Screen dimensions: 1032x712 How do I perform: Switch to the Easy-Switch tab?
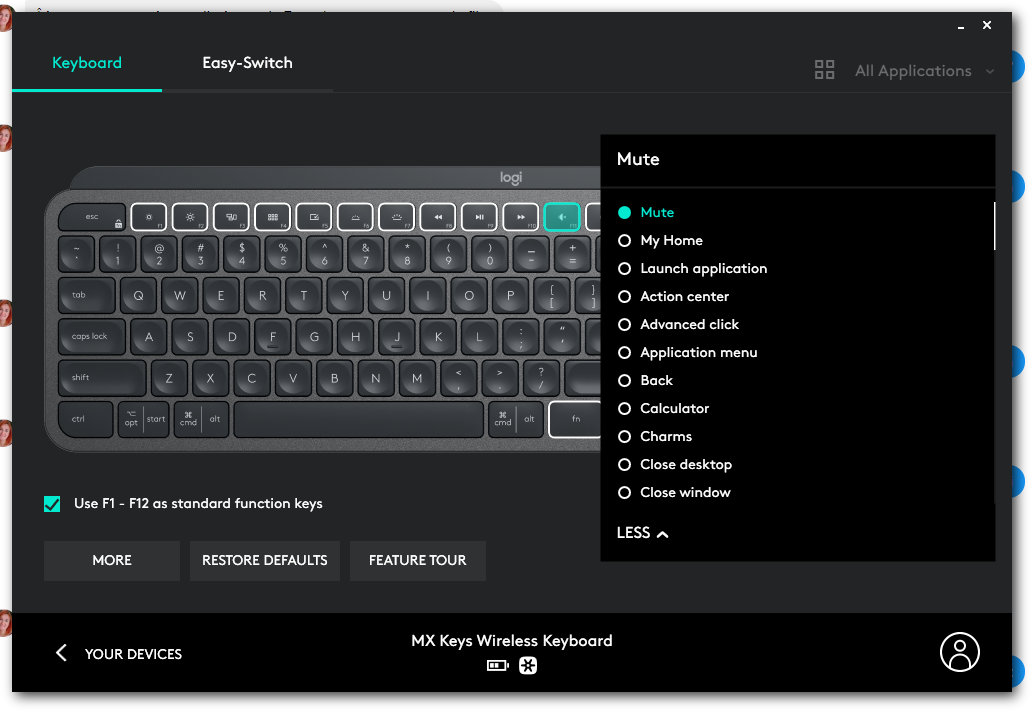247,63
